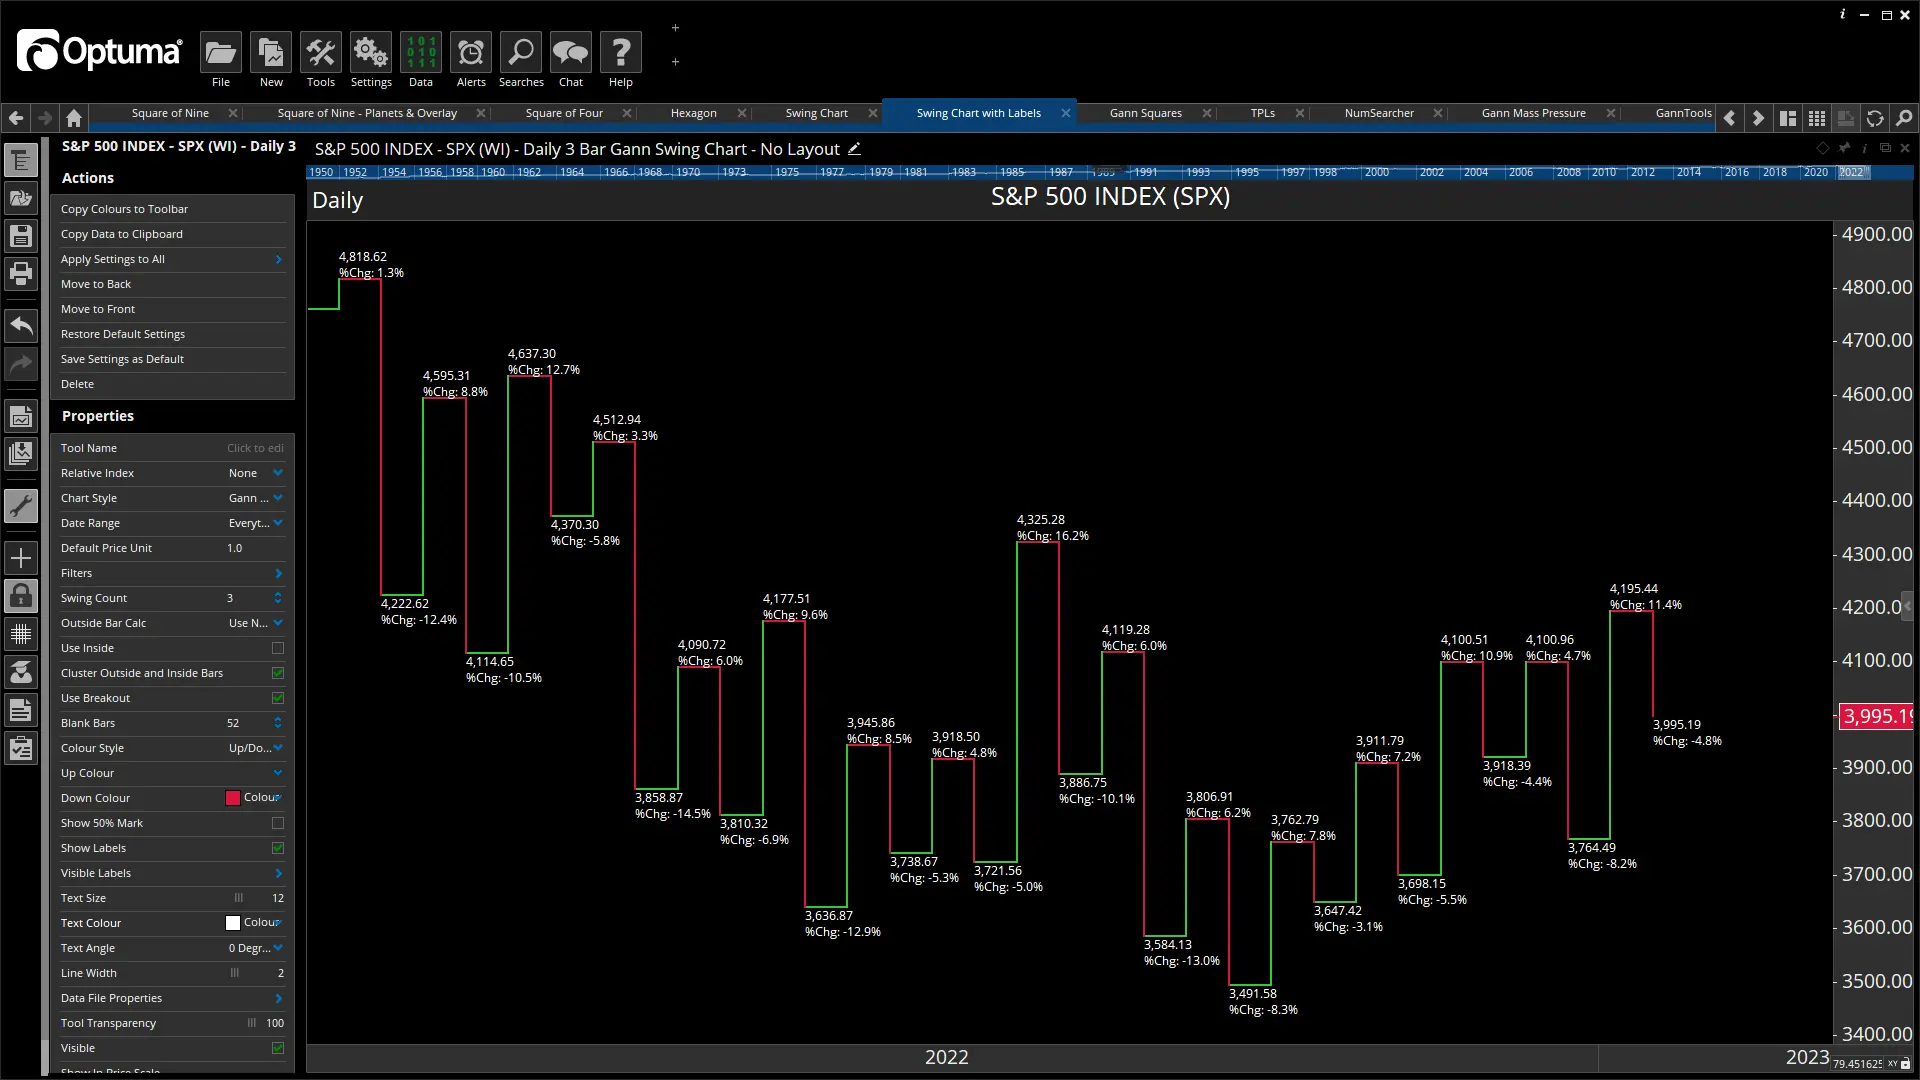Click the refresh icon in tab bar
The width and height of the screenshot is (1920, 1080).
1875,118
